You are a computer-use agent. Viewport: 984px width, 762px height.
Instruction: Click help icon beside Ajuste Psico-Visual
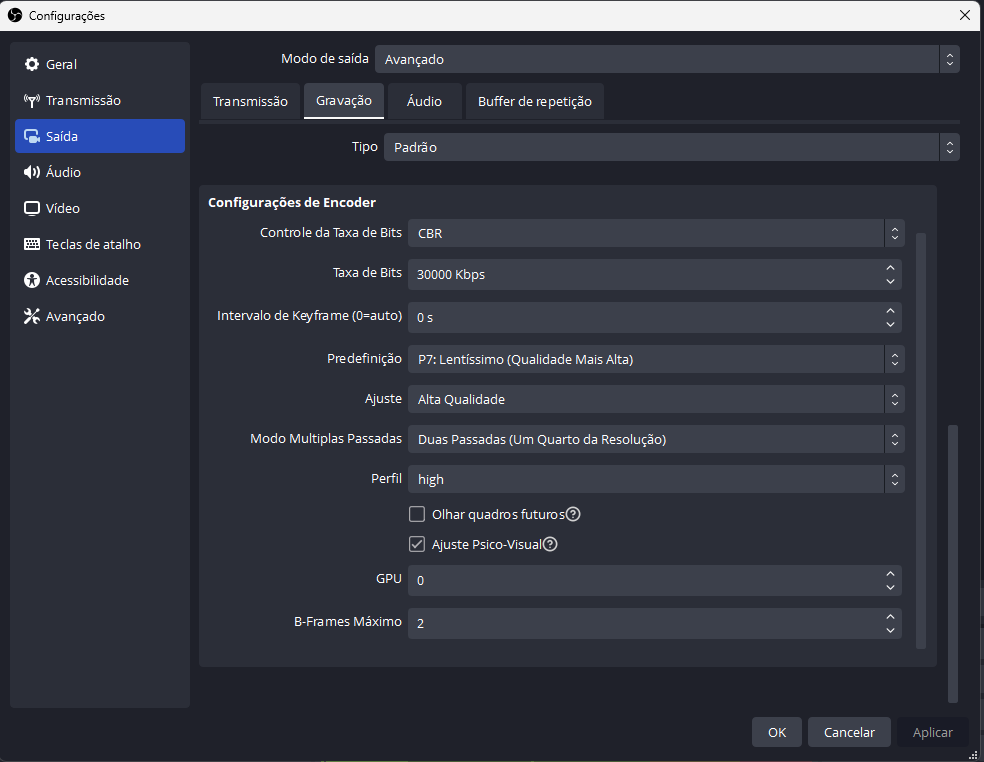pos(550,544)
